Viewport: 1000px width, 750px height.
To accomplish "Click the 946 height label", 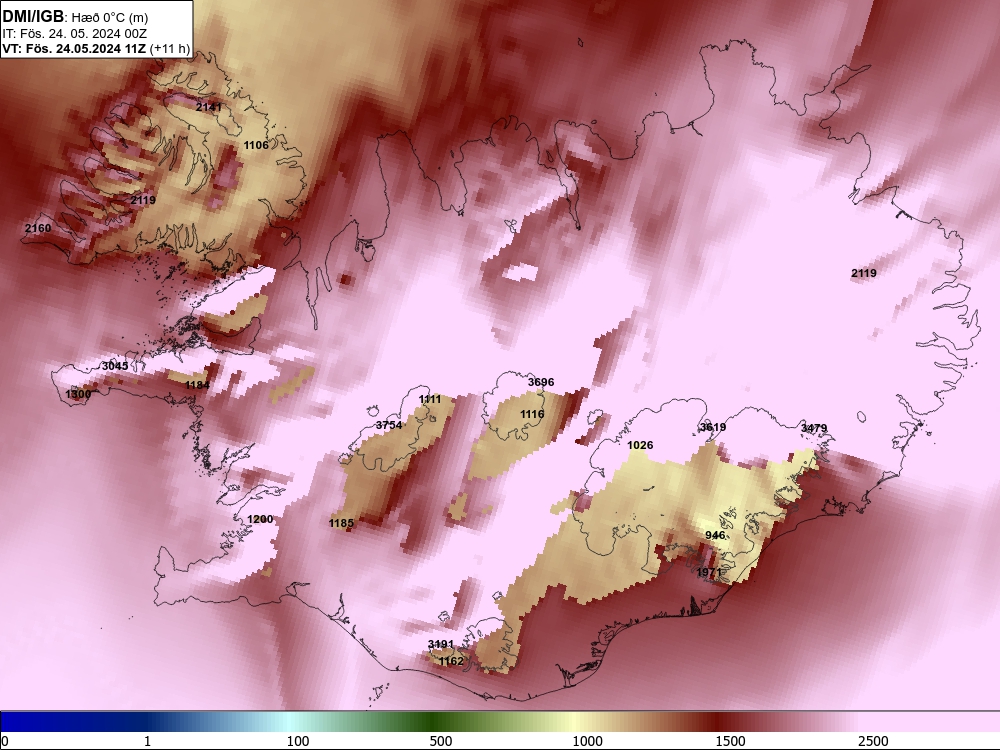I will 715,535.
